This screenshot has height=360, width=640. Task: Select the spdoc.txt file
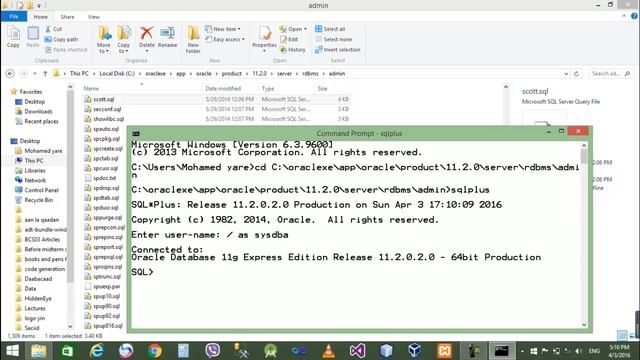pyautogui.click(x=104, y=178)
